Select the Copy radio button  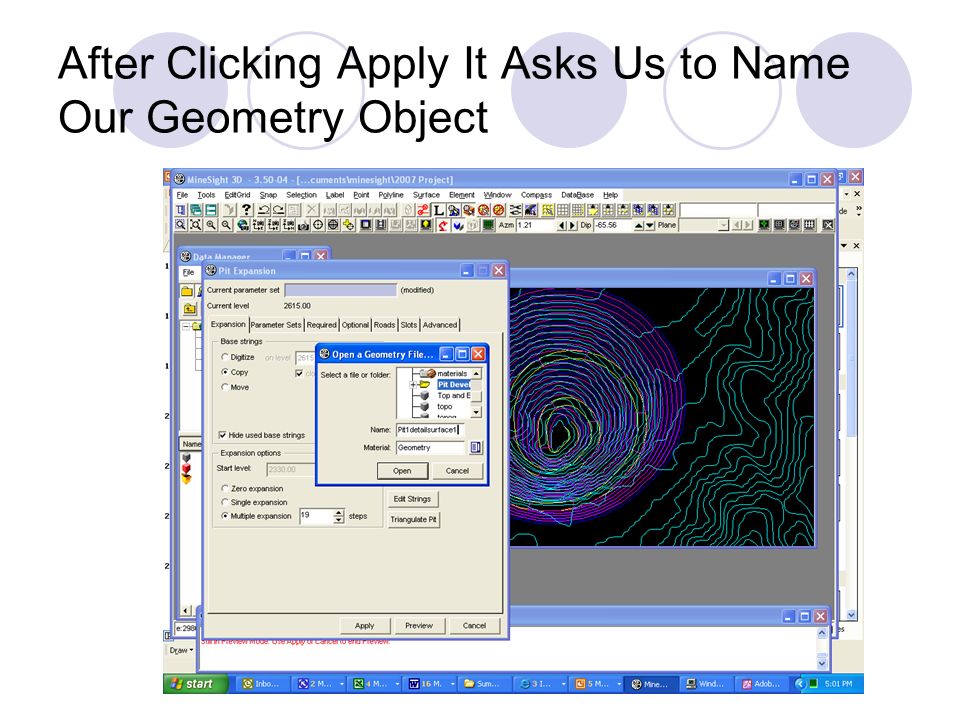pos(225,372)
